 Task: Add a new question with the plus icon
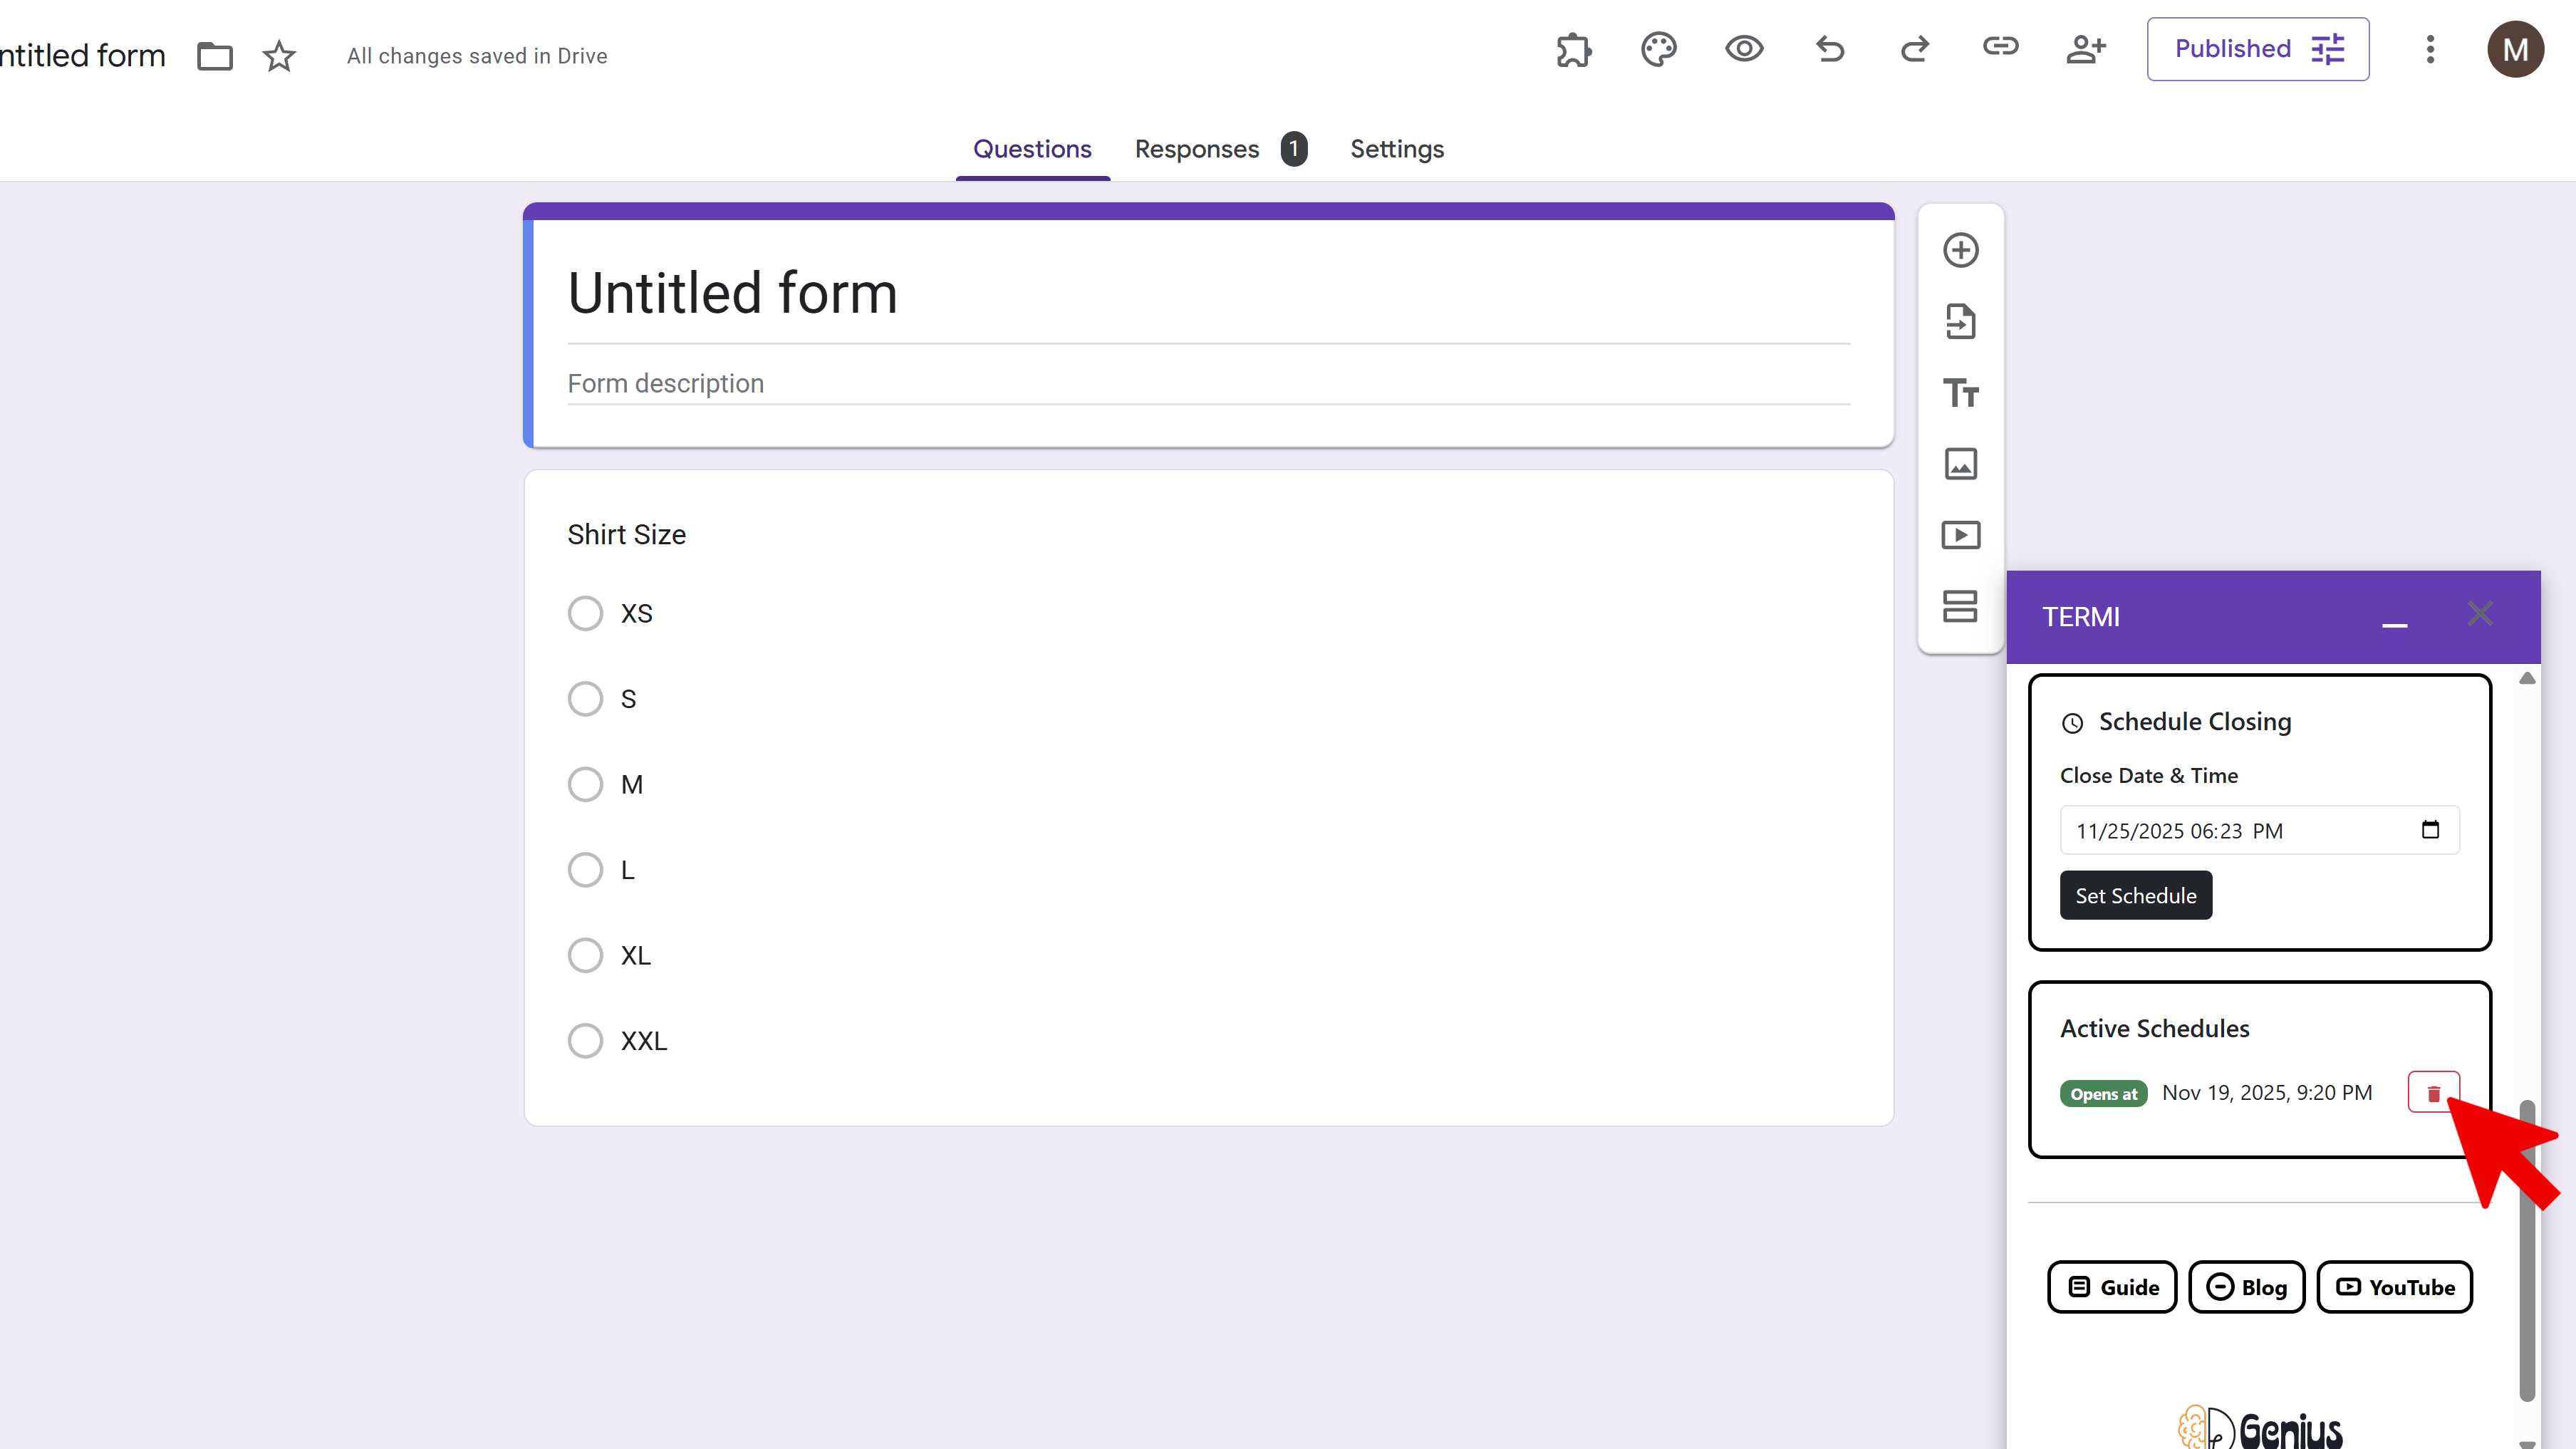tap(1960, 250)
